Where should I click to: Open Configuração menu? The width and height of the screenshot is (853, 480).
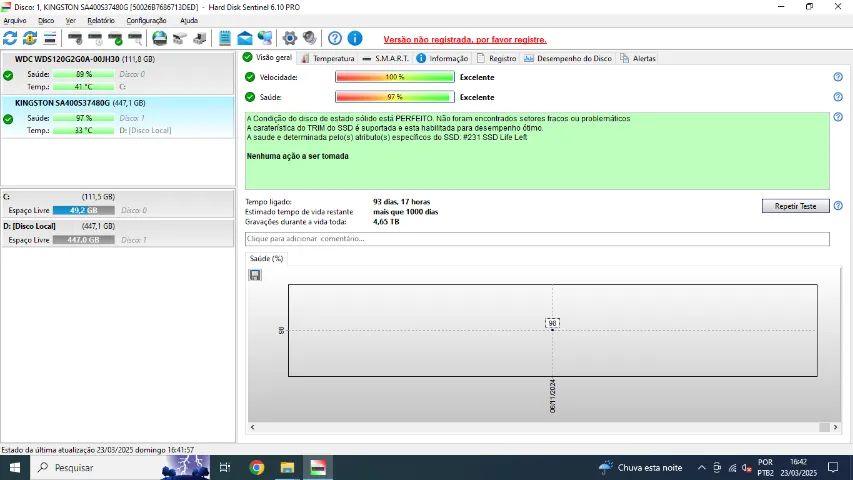coord(146,20)
